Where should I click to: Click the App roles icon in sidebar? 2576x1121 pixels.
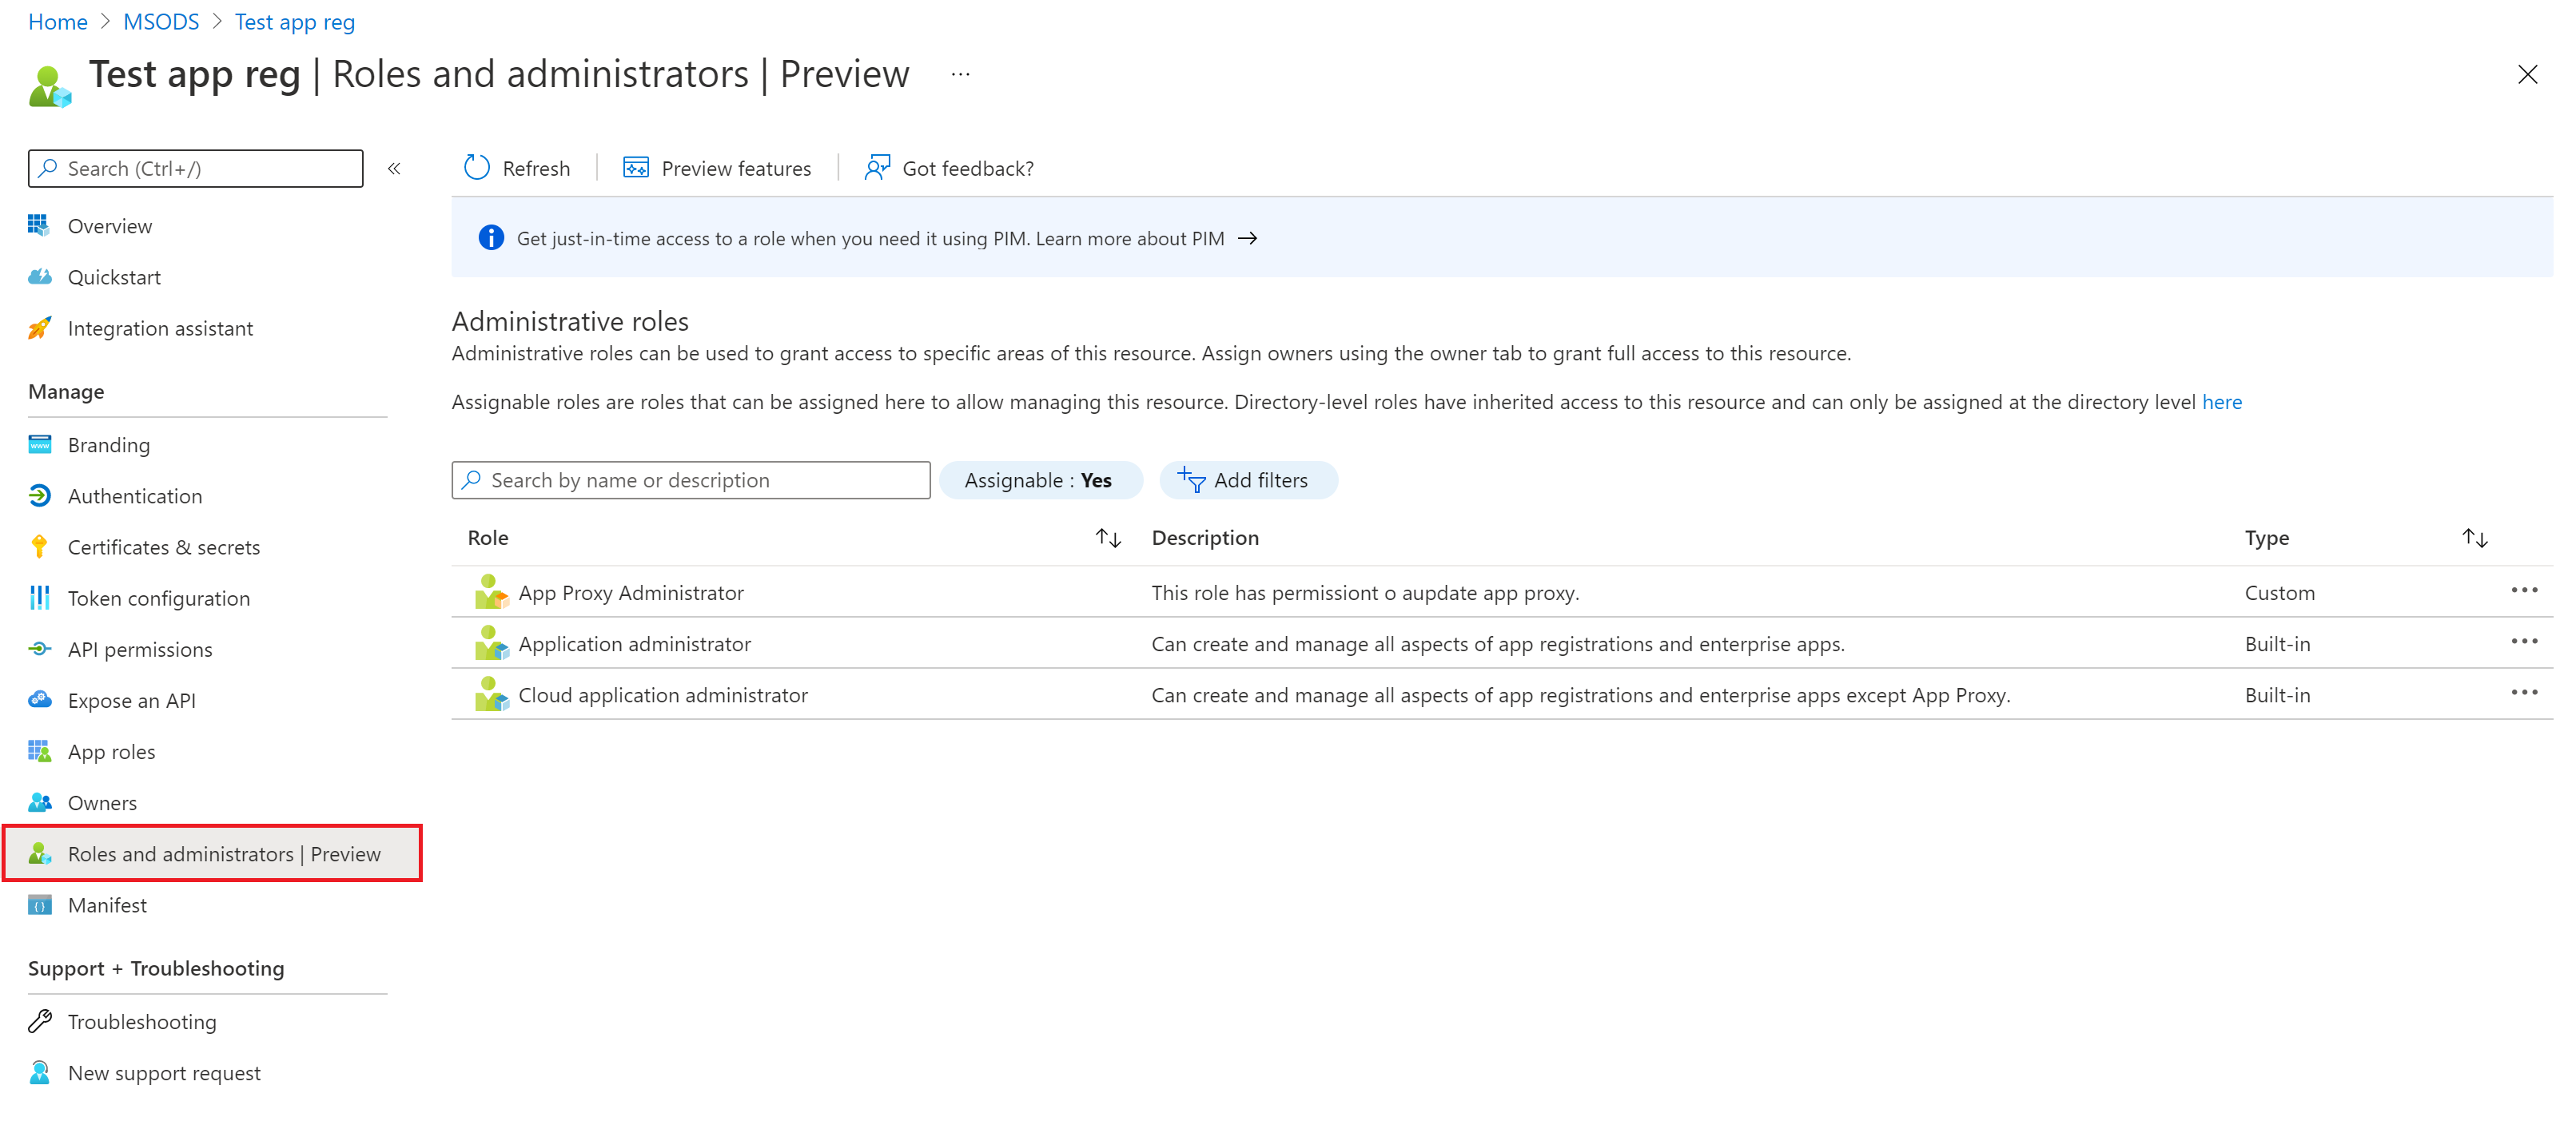pos(41,750)
